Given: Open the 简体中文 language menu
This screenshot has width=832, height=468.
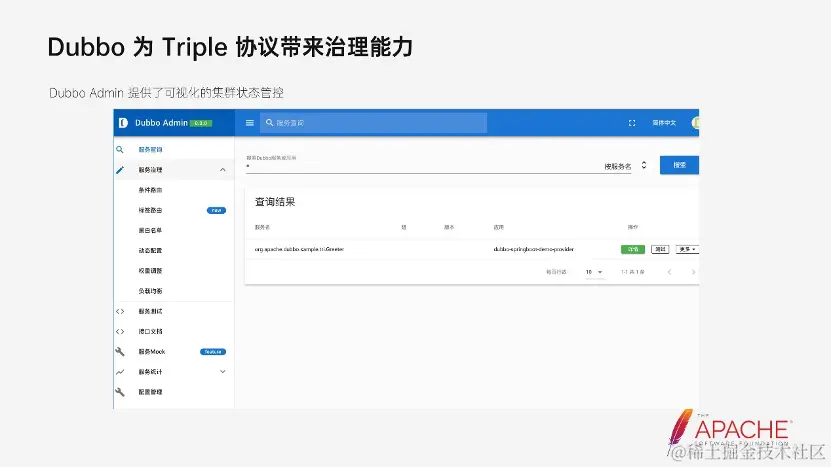Looking at the screenshot, I should (x=664, y=123).
